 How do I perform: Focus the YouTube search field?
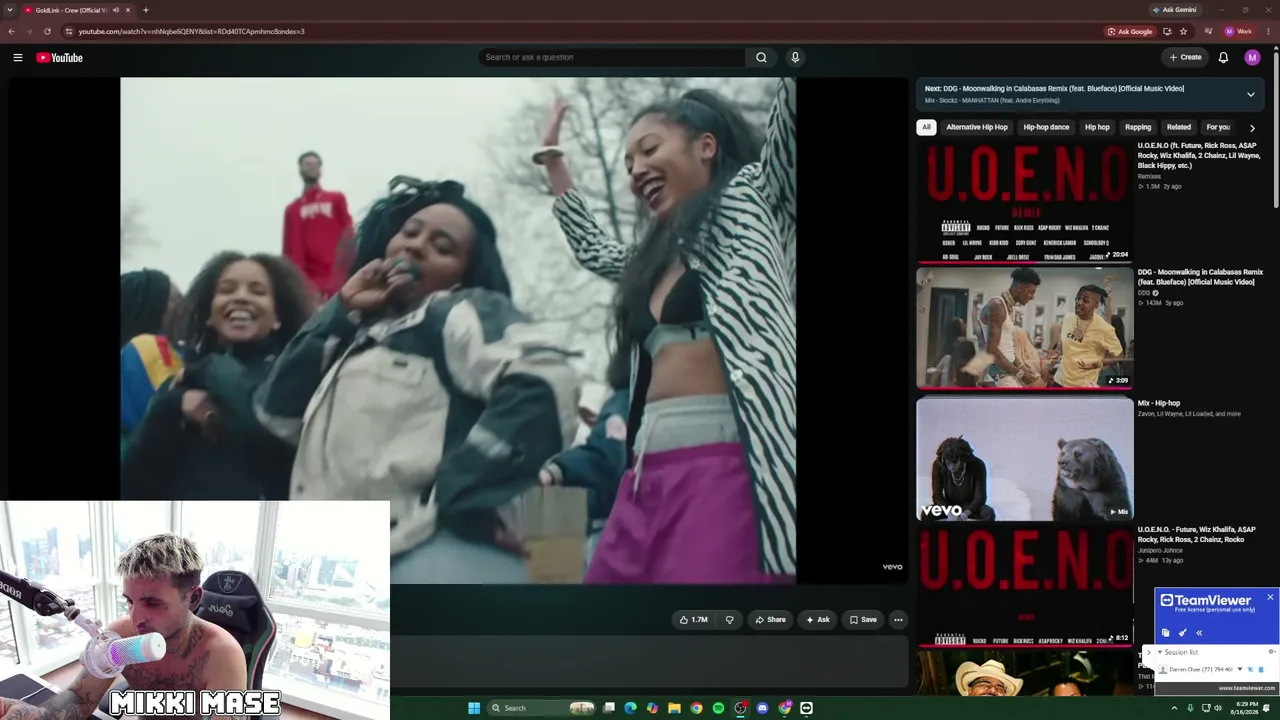coord(611,57)
